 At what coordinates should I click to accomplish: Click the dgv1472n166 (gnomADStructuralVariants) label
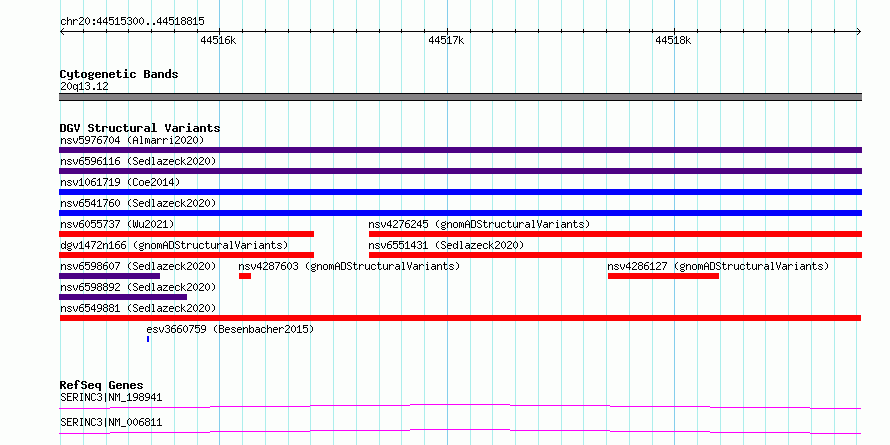(x=174, y=245)
